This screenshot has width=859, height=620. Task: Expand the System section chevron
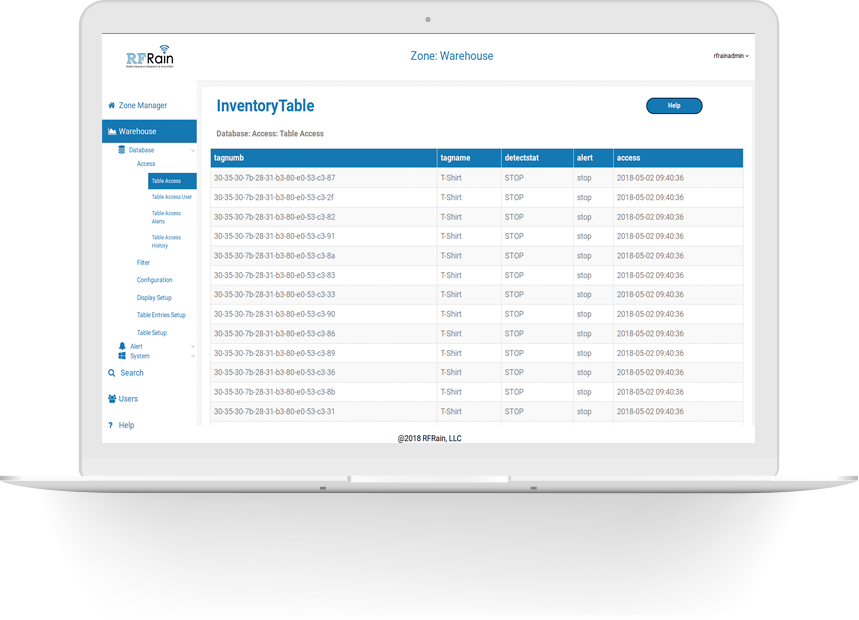(x=193, y=356)
